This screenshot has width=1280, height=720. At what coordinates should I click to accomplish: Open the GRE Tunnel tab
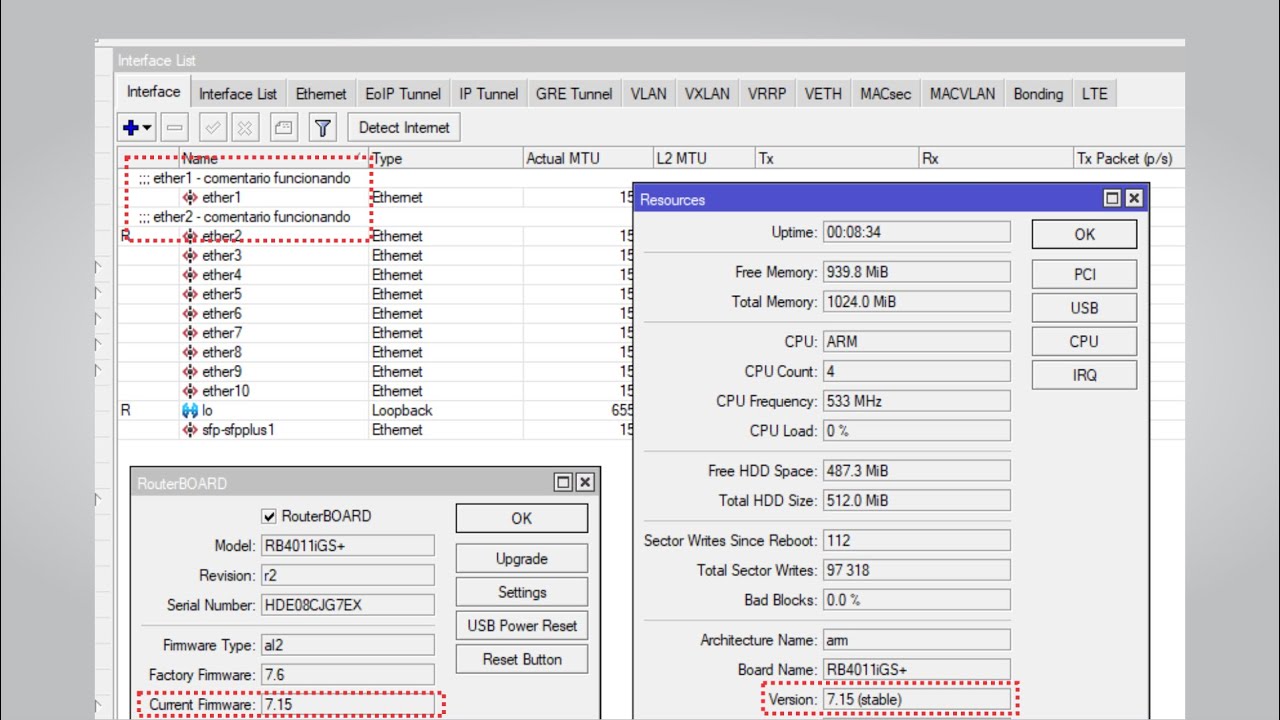[x=574, y=94]
